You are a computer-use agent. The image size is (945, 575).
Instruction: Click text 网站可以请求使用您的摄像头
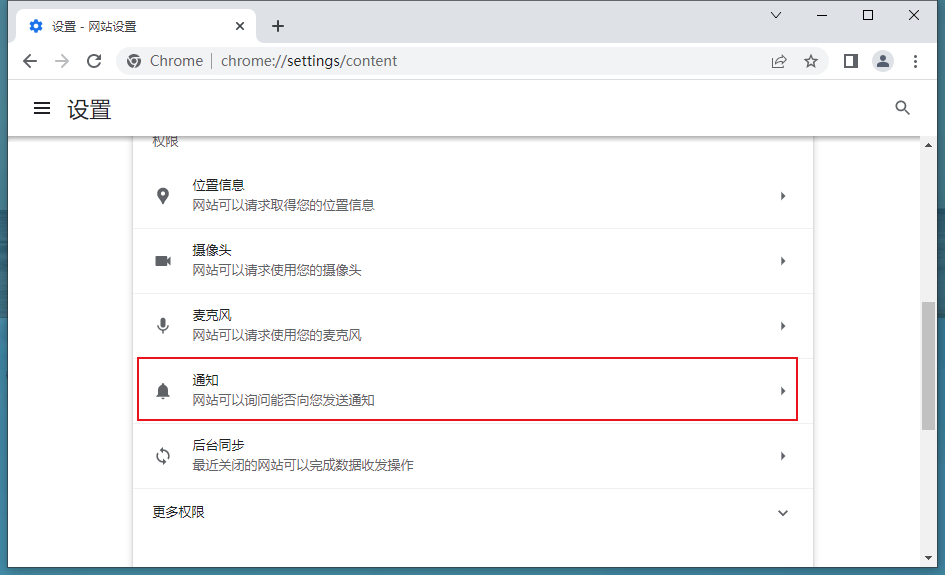pos(277,271)
